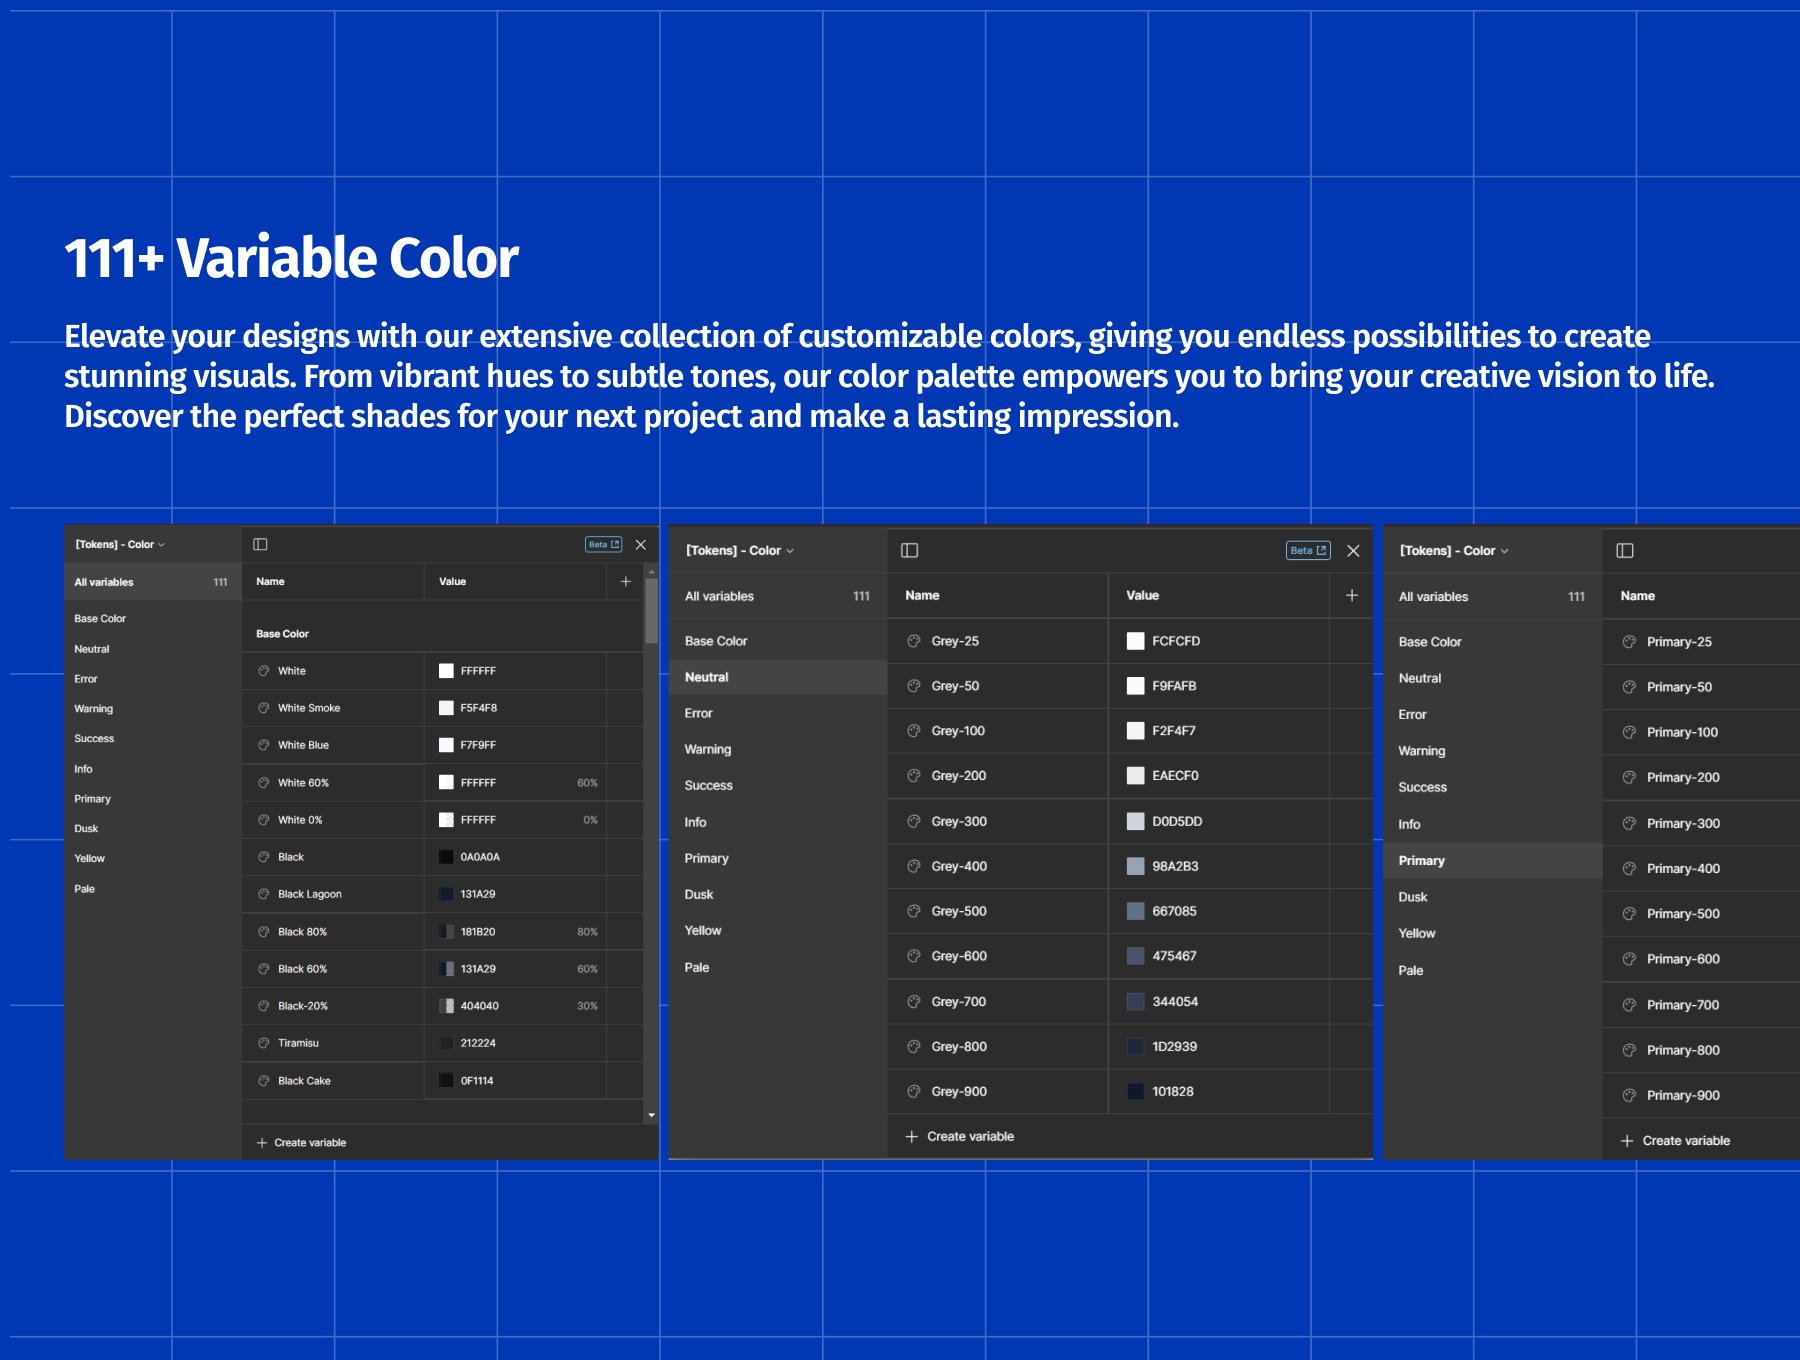
Task: Click Create variable in left panel
Action: [x=301, y=1143]
